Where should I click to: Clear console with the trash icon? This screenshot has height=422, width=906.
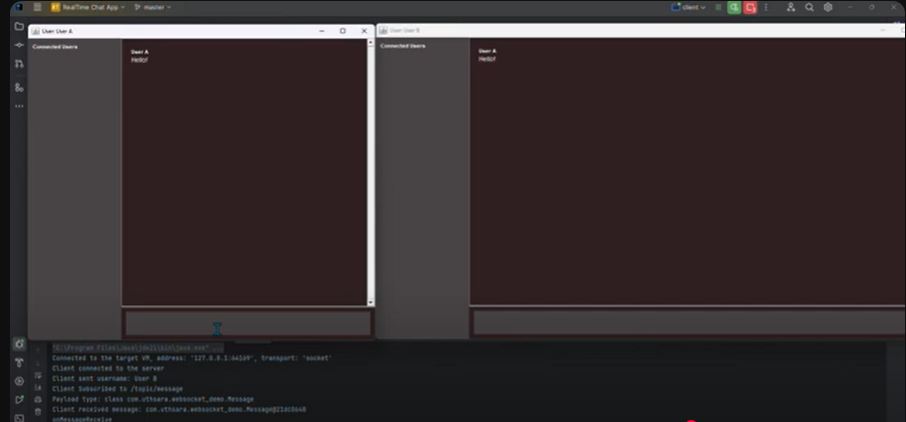click(38, 412)
